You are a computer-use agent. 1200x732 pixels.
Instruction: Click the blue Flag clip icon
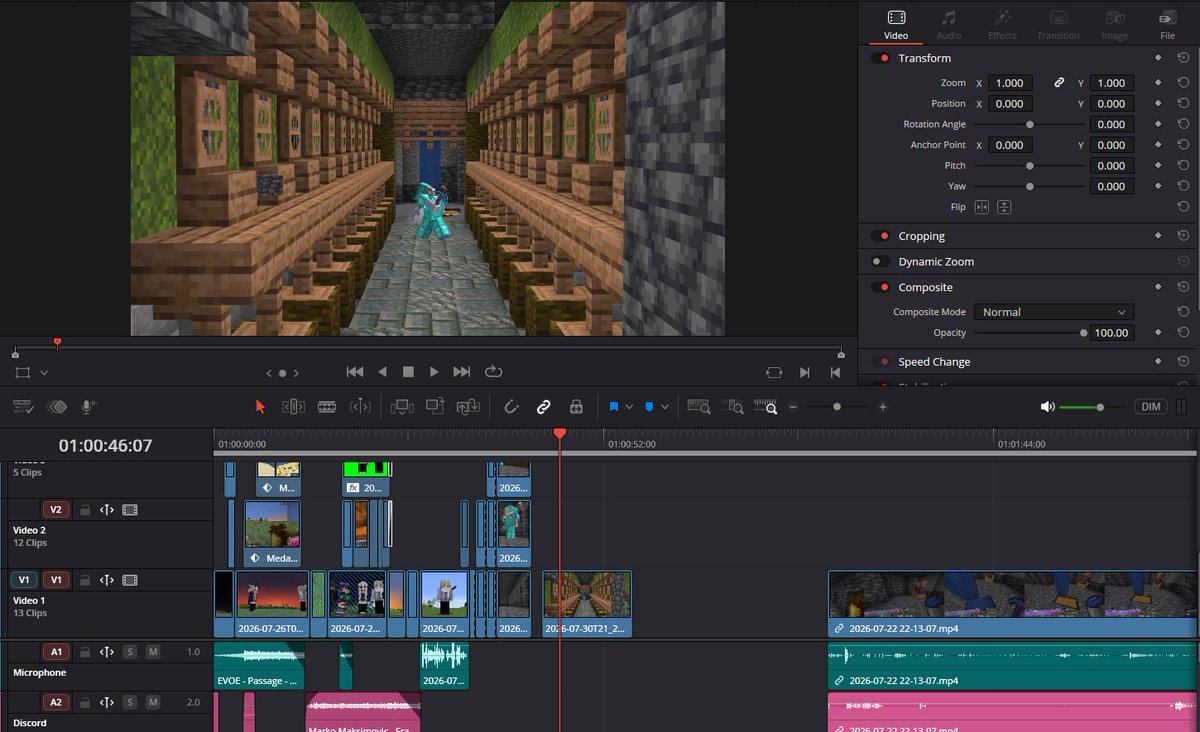(614, 407)
